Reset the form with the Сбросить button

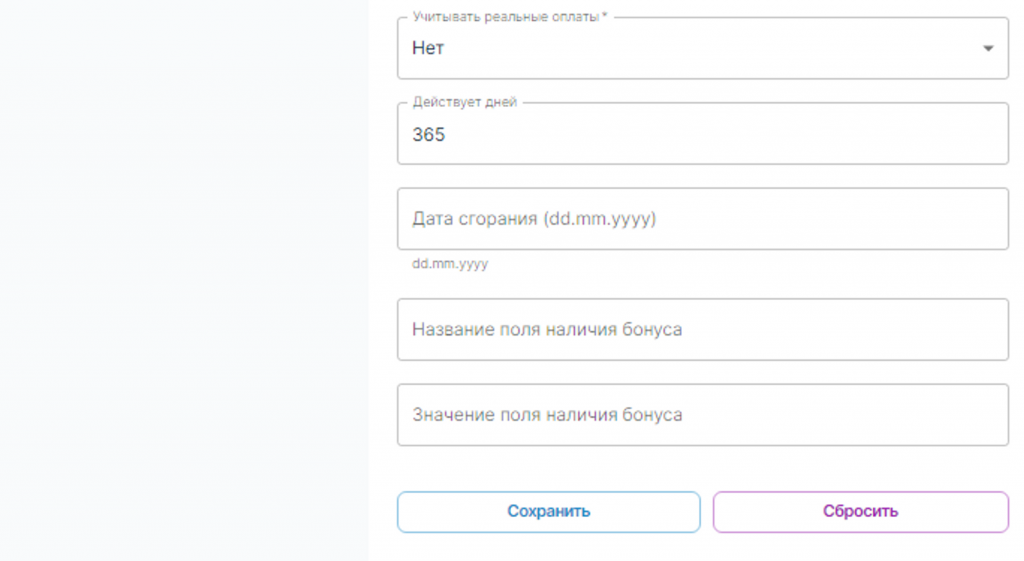tap(861, 512)
